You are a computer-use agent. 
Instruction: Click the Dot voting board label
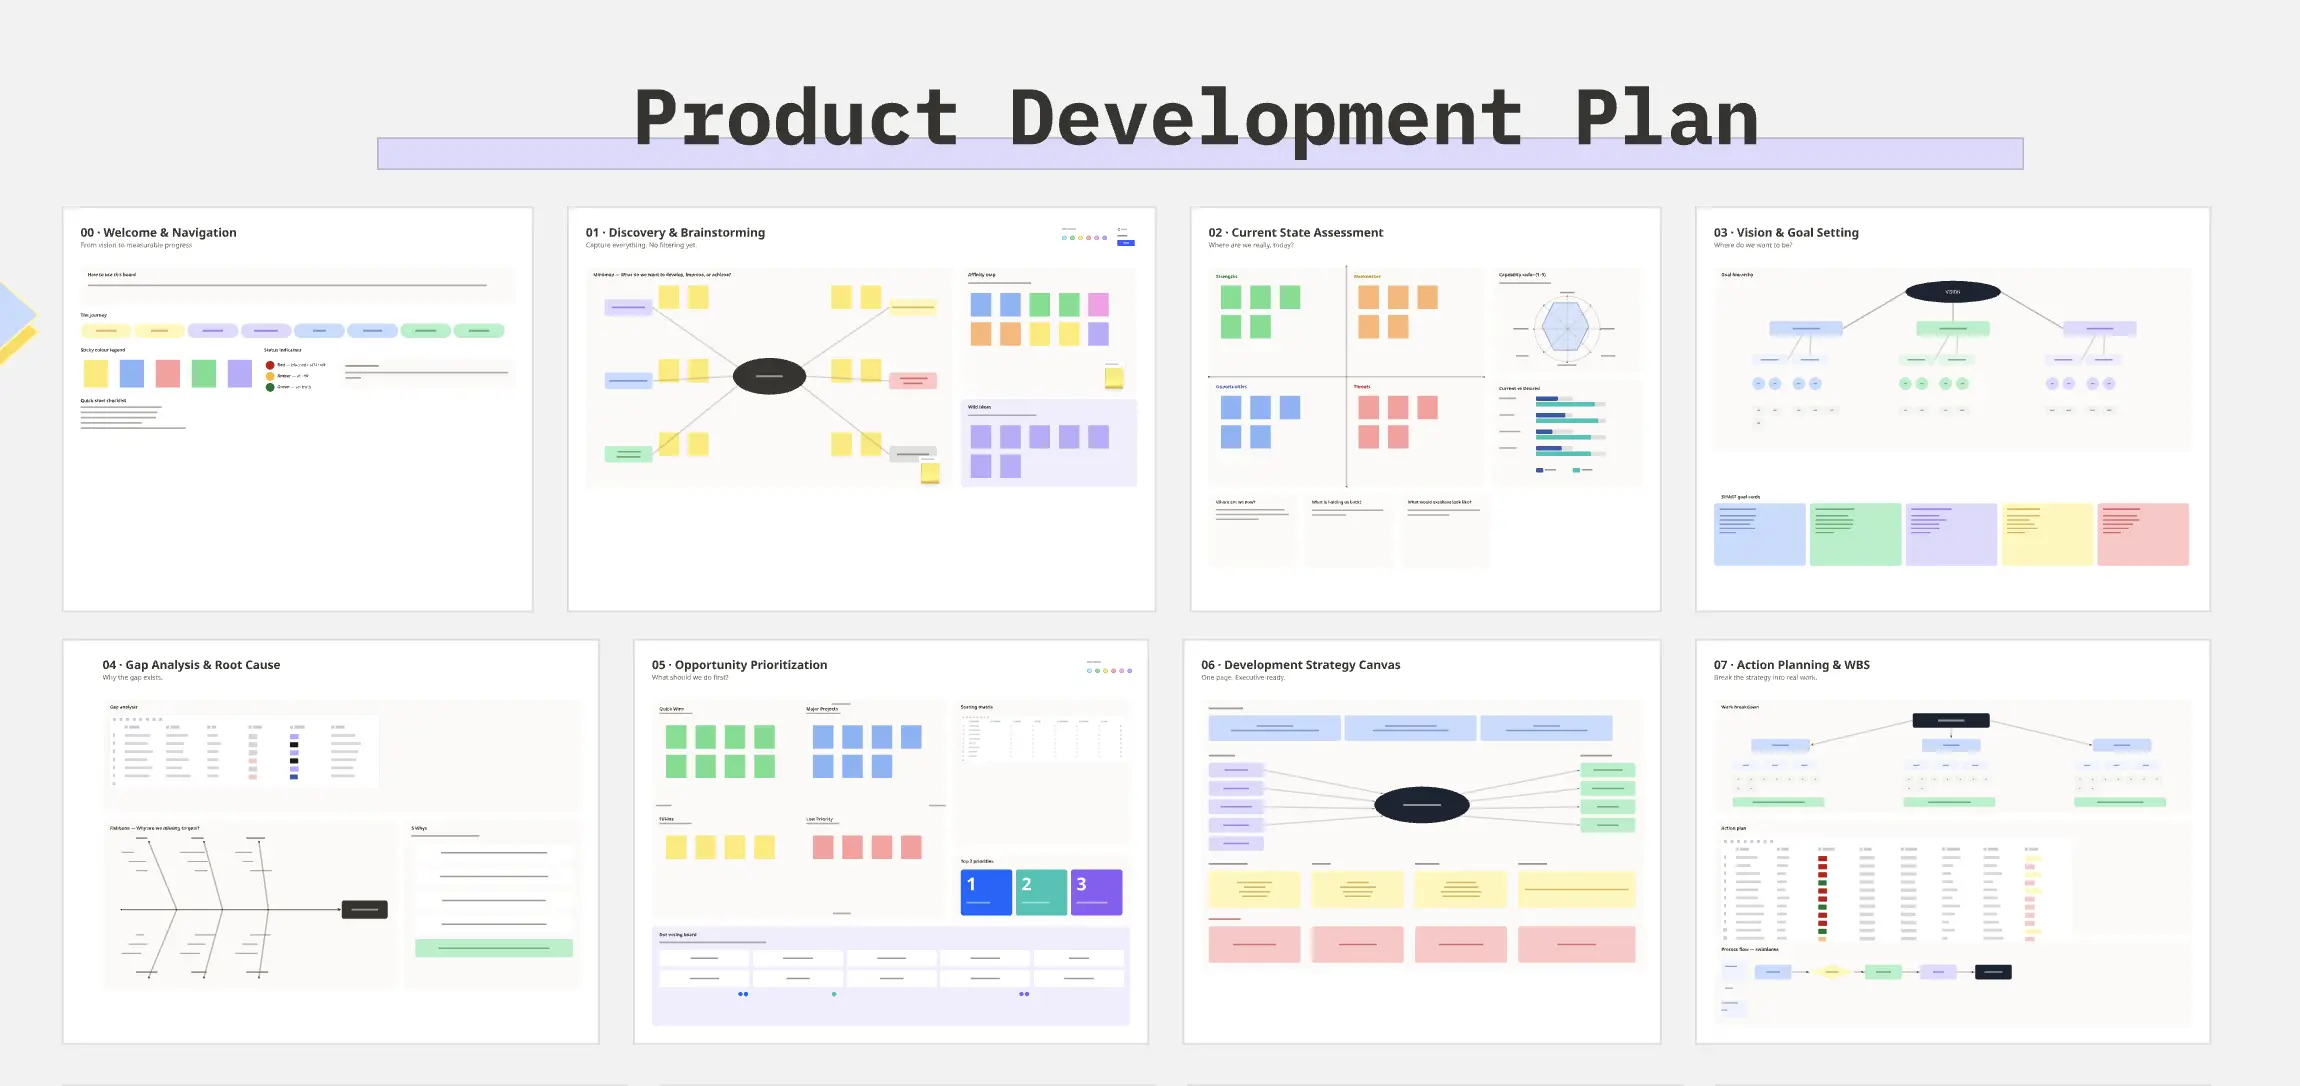(678, 935)
